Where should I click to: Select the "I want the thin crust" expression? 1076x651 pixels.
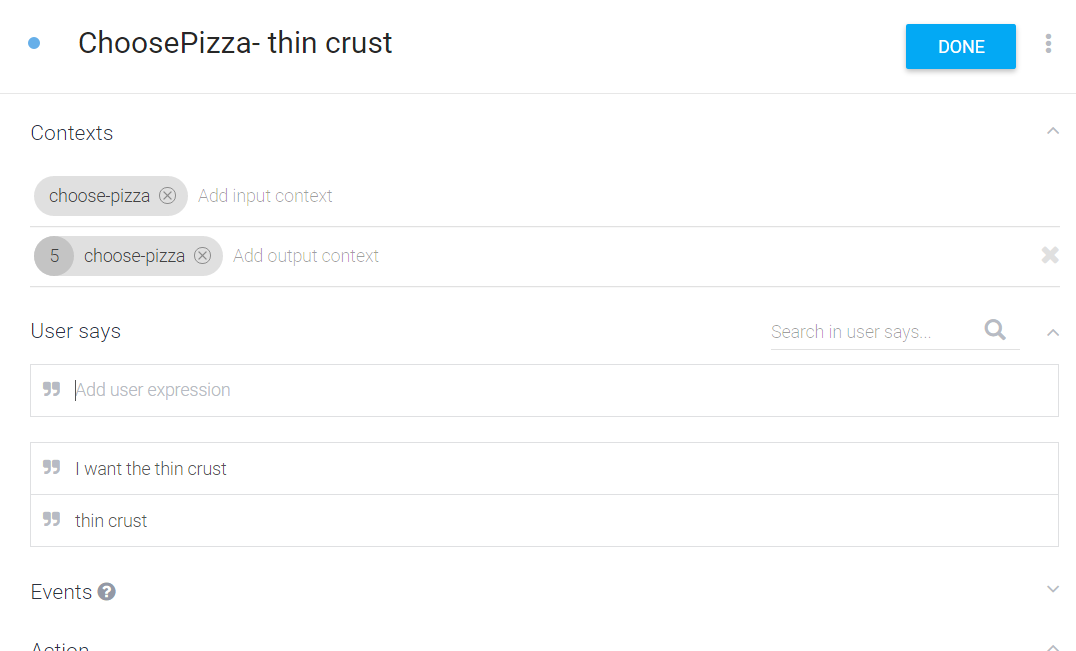pyautogui.click(x=151, y=469)
